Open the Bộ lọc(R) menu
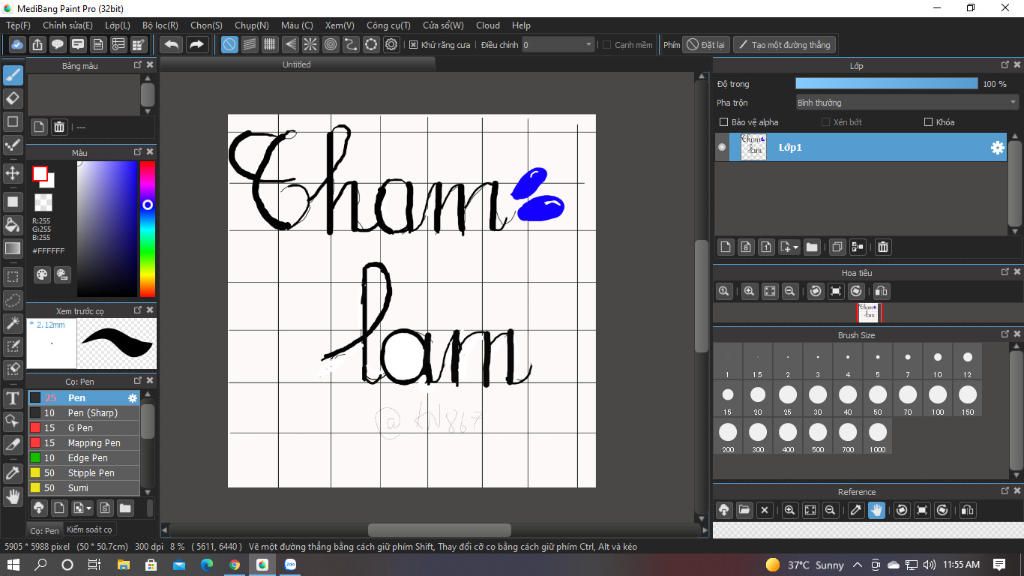 [160, 25]
